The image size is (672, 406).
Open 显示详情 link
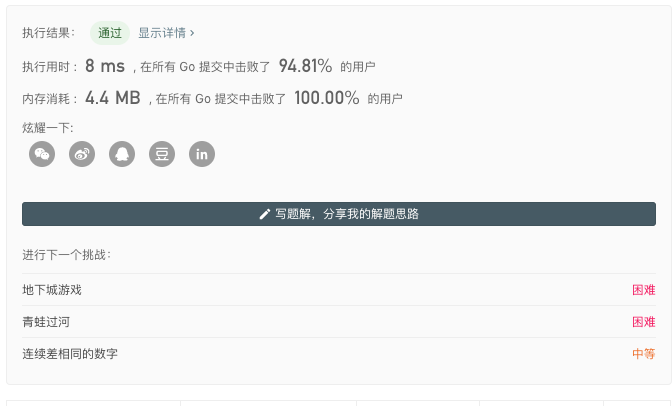coord(162,33)
